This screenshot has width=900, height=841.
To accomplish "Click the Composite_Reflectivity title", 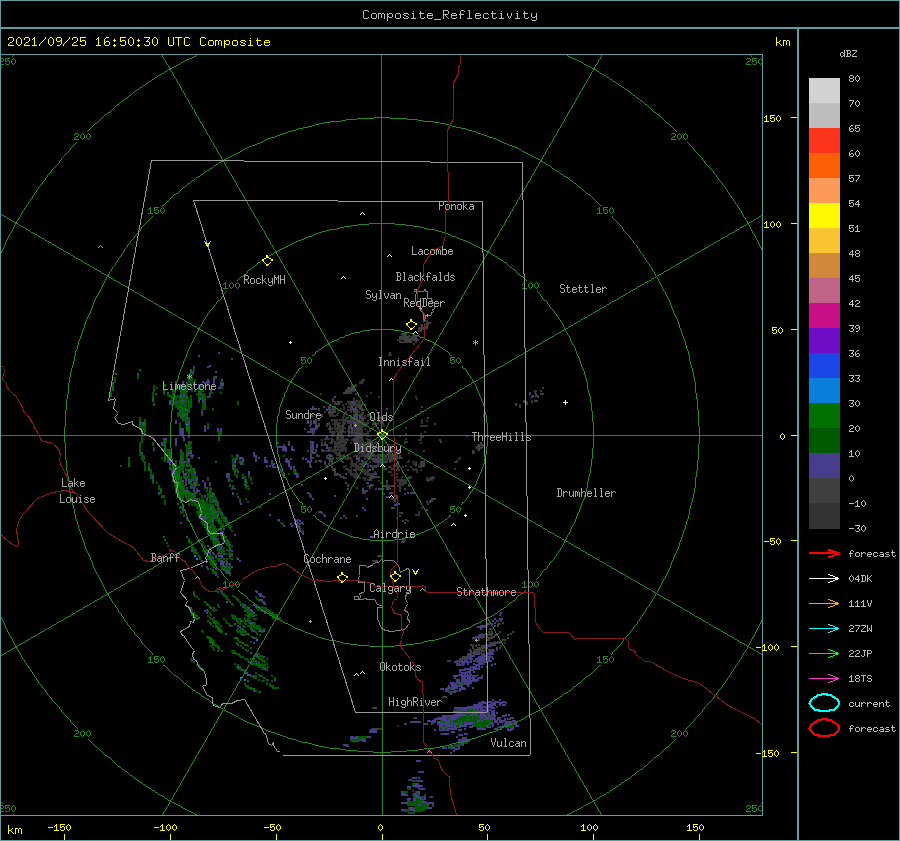I will pyautogui.click(x=450, y=15).
